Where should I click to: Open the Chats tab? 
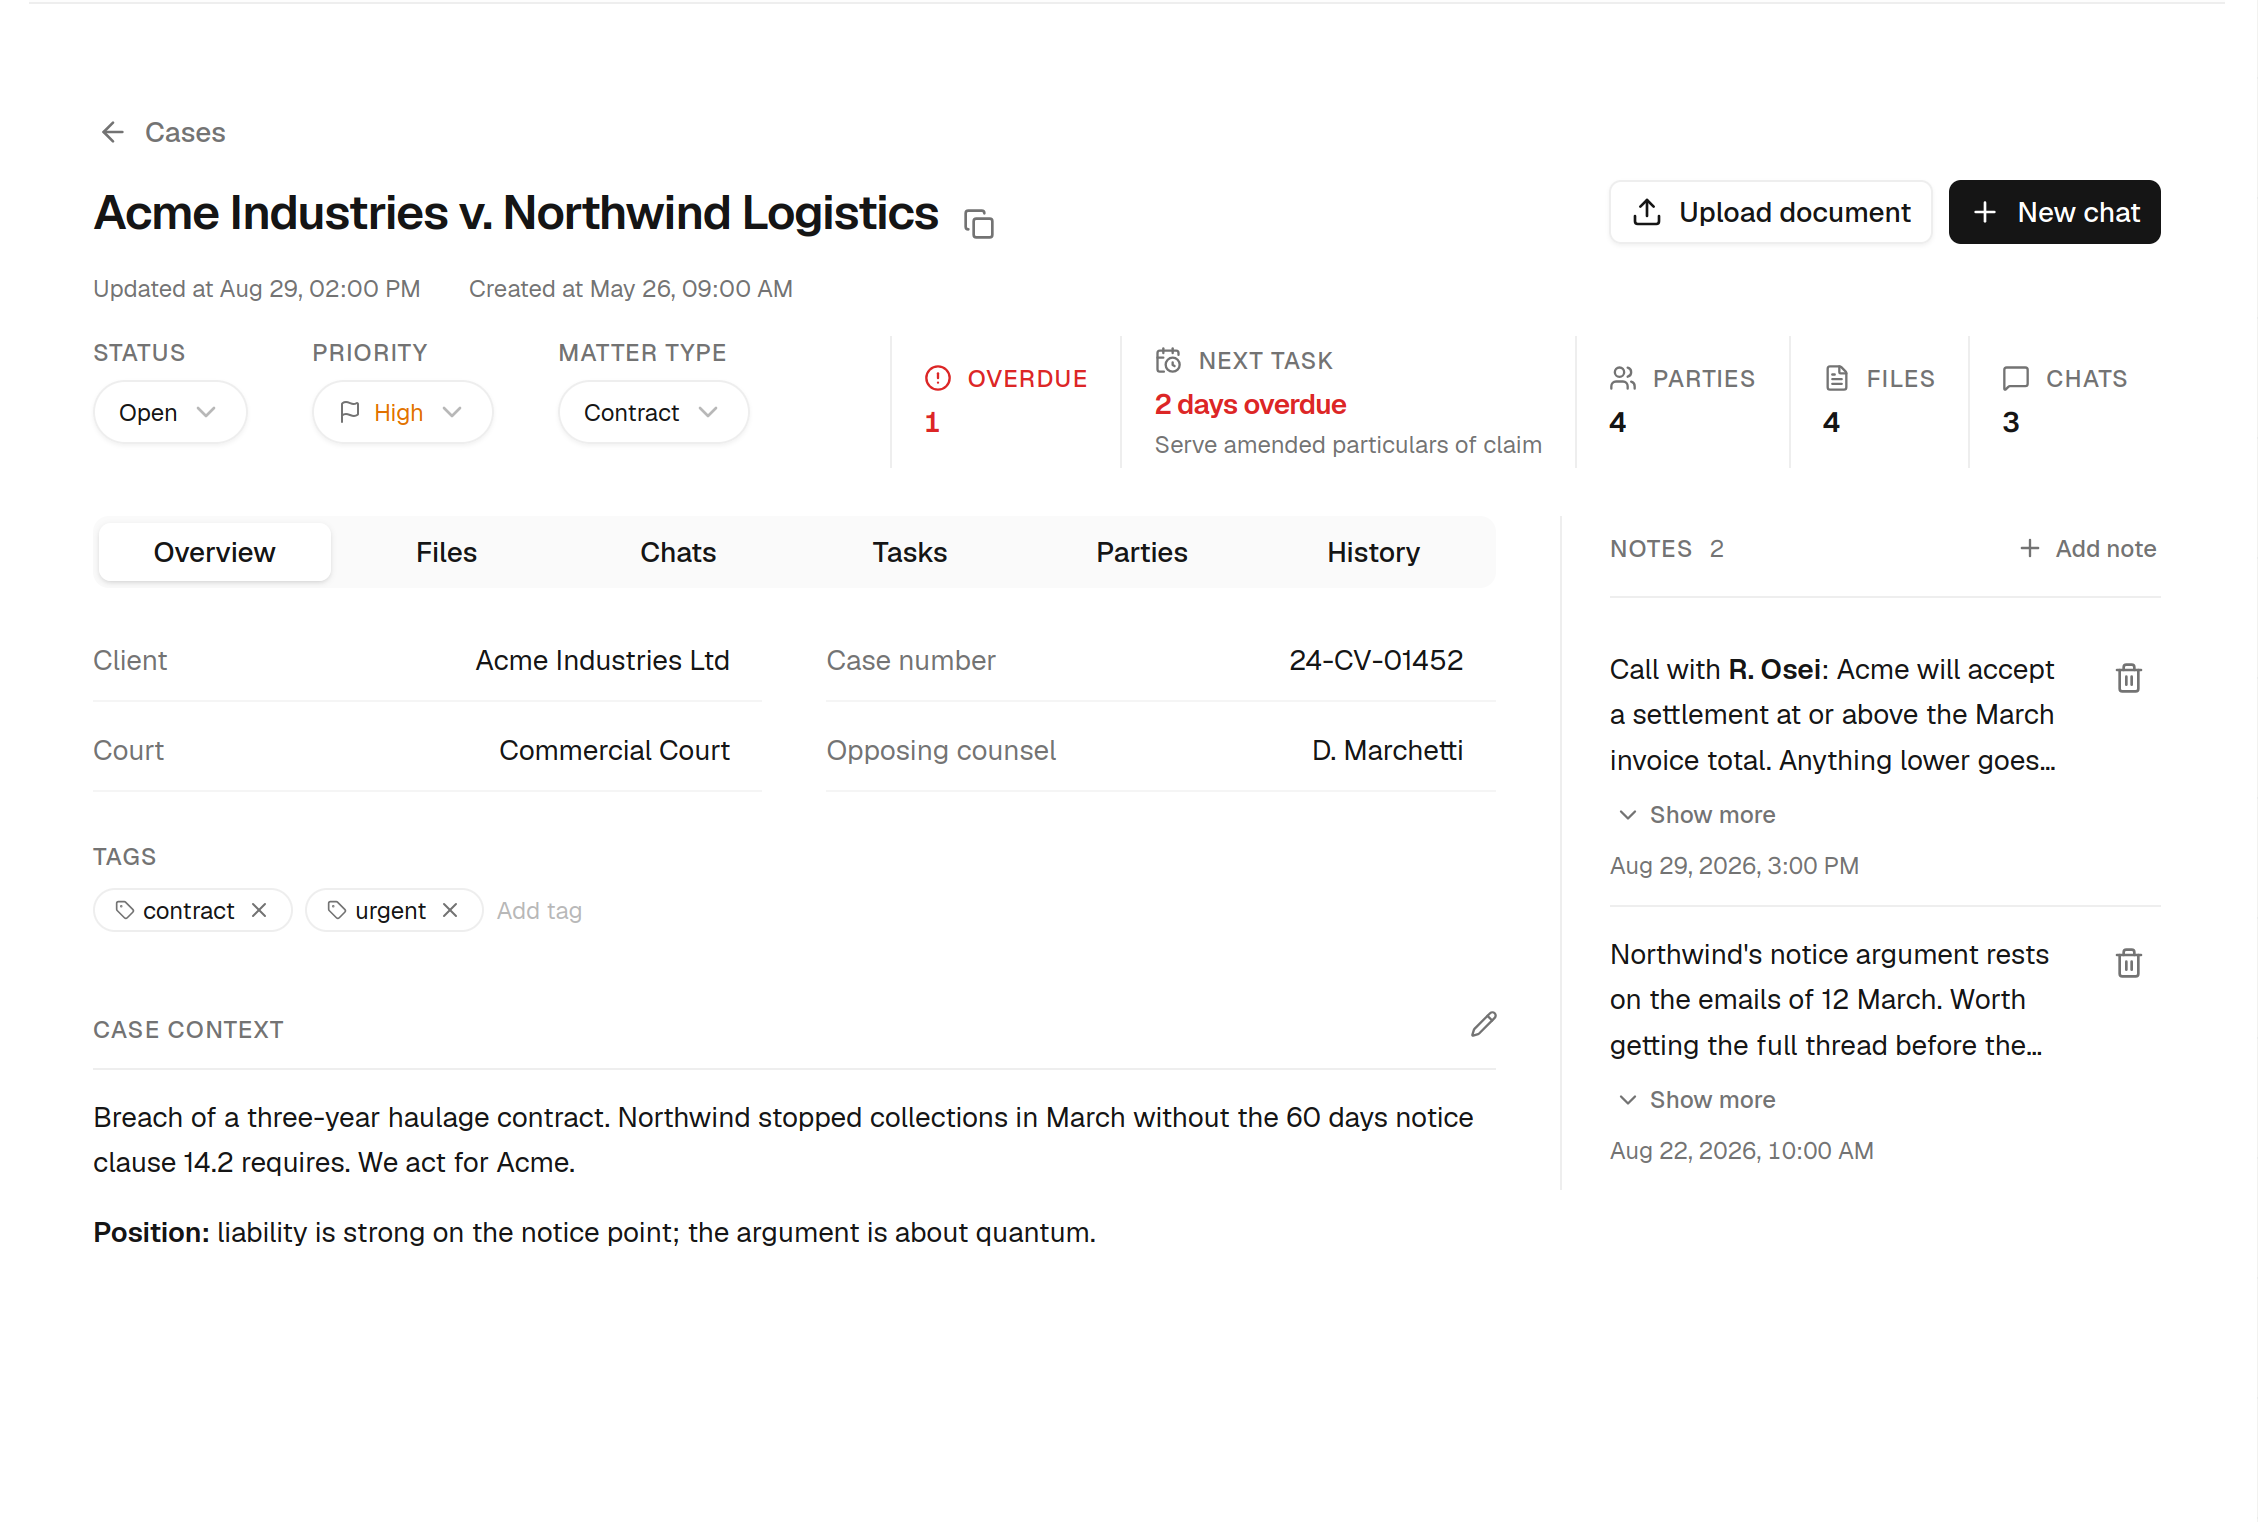pyautogui.click(x=678, y=552)
